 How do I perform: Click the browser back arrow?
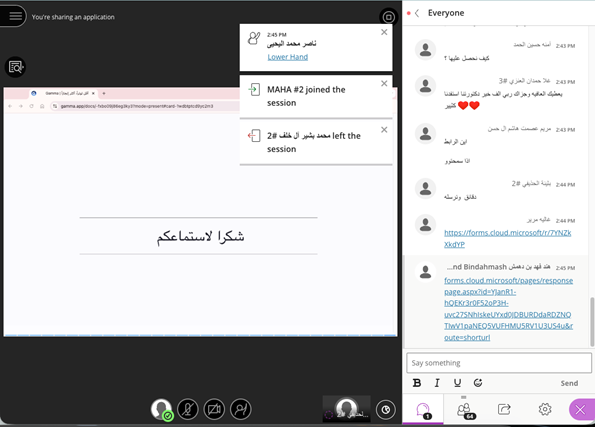coord(10,106)
